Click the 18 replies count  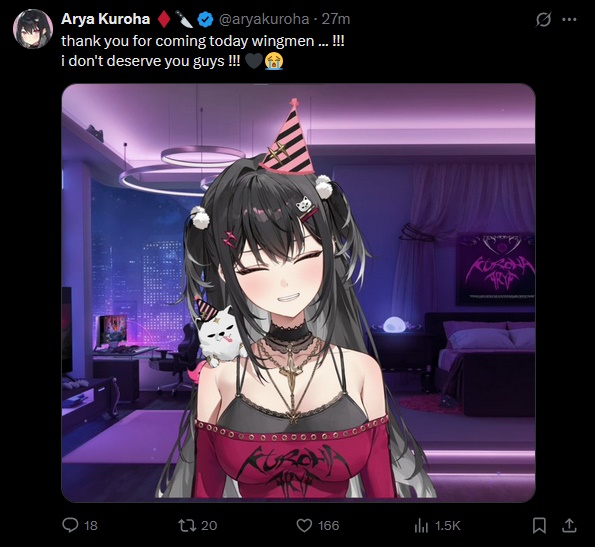(91, 525)
